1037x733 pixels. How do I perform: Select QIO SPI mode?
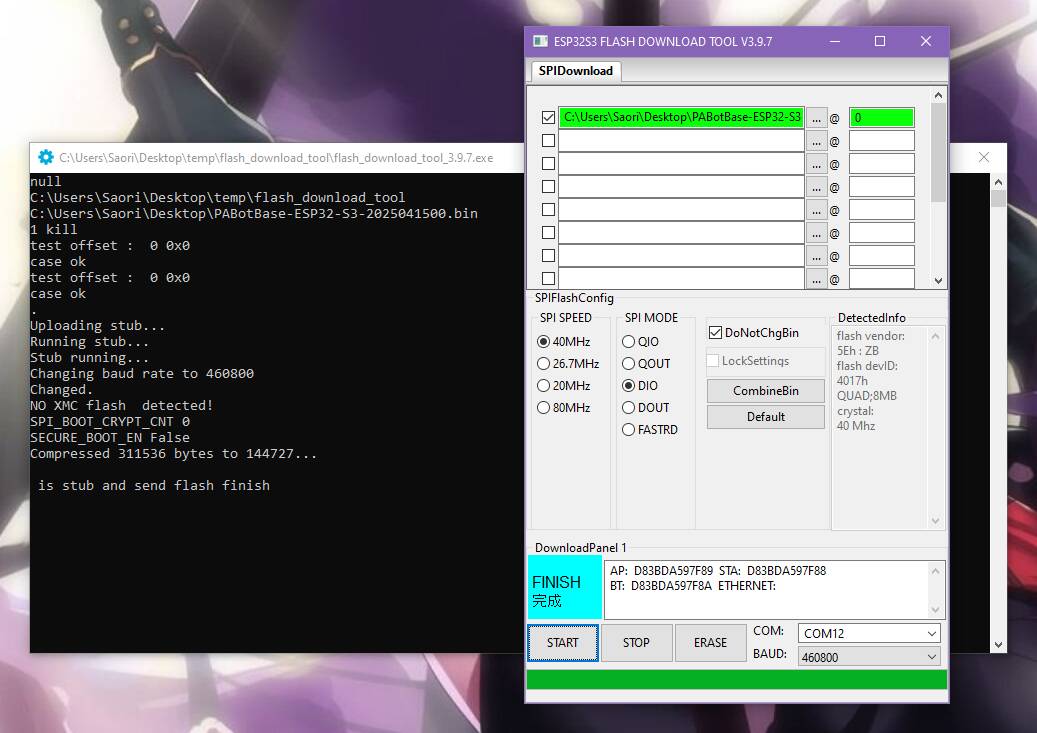point(629,342)
